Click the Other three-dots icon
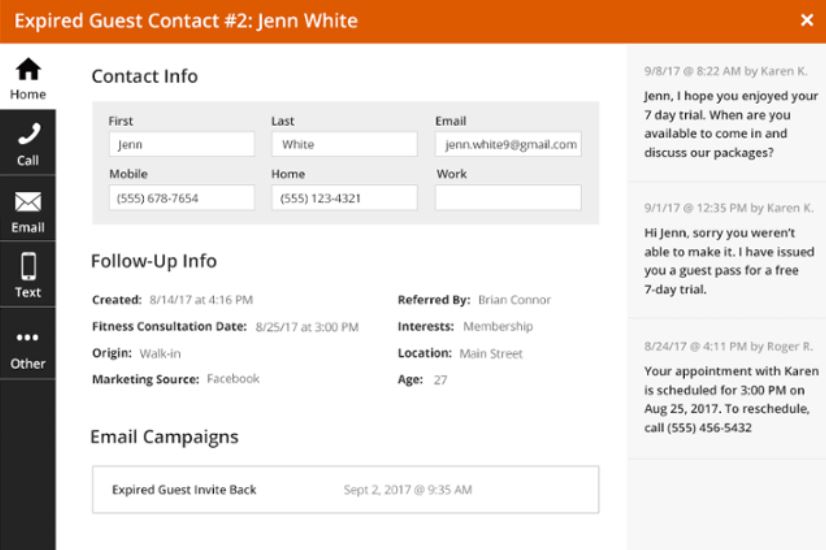Screen dimensions: 826x550 pos(28,337)
